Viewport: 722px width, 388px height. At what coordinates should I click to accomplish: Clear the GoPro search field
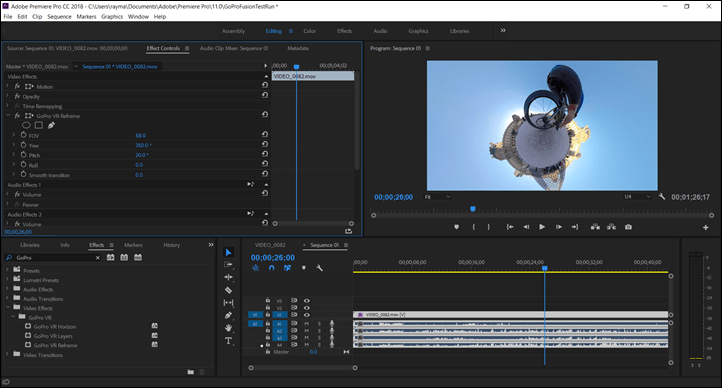click(98, 258)
